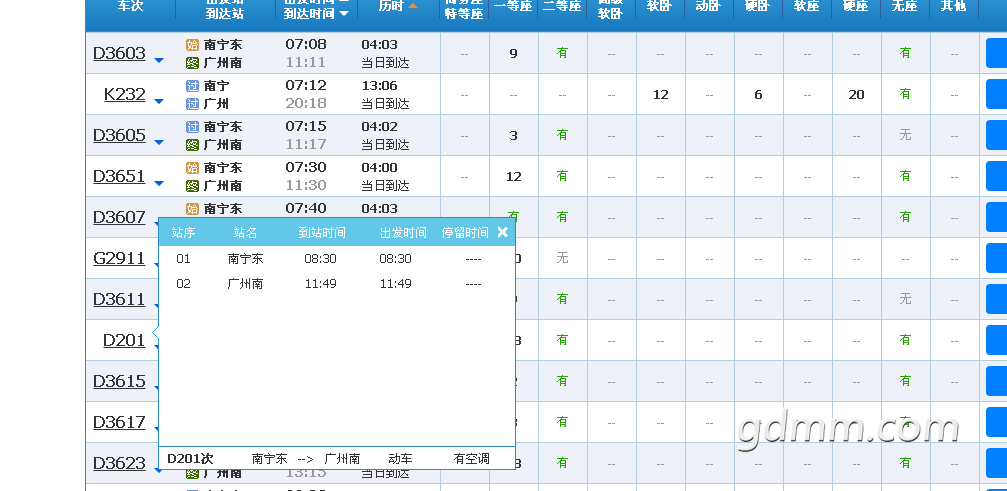The width and height of the screenshot is (1007, 491).
Task: Click terminal station icon beside D3603 广州南
Action: (x=192, y=63)
